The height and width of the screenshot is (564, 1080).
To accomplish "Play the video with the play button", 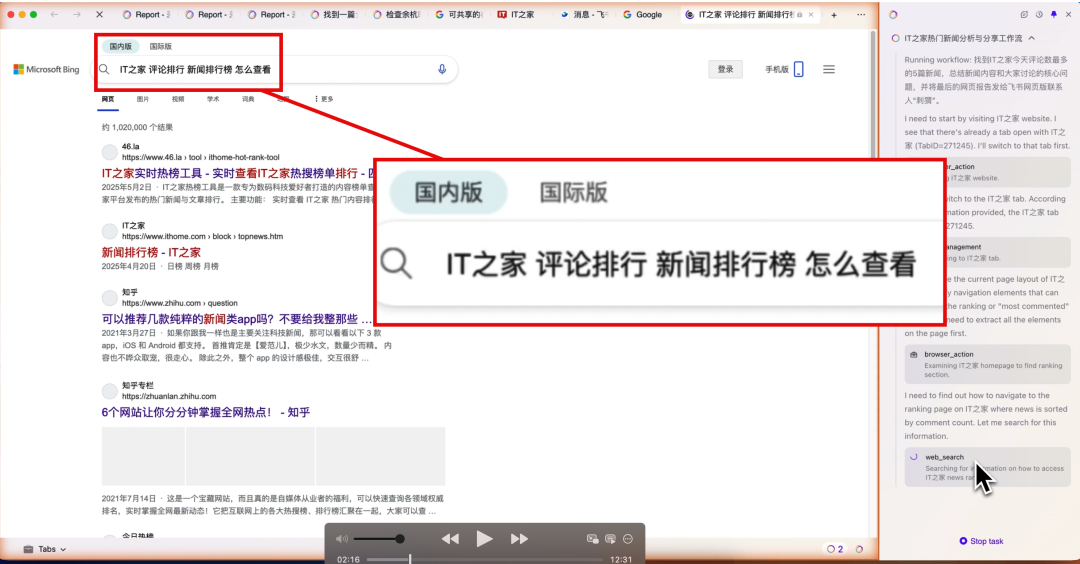I will (x=484, y=539).
